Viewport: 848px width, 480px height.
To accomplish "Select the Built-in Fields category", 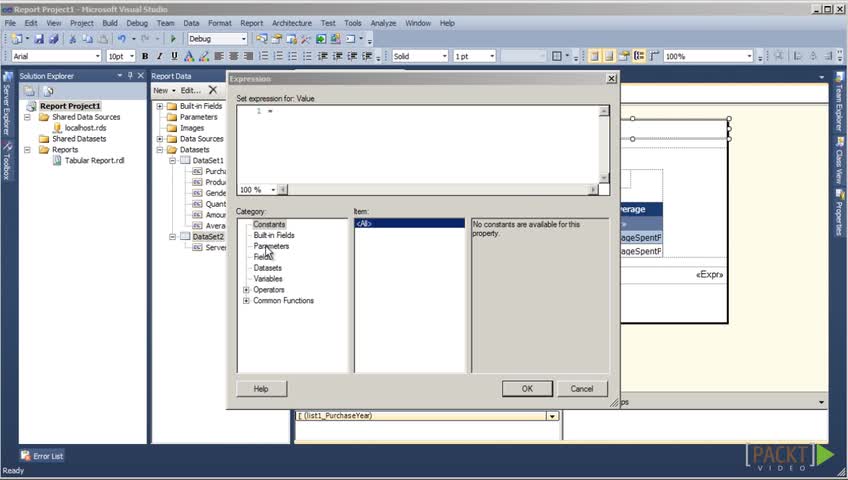I will (274, 235).
